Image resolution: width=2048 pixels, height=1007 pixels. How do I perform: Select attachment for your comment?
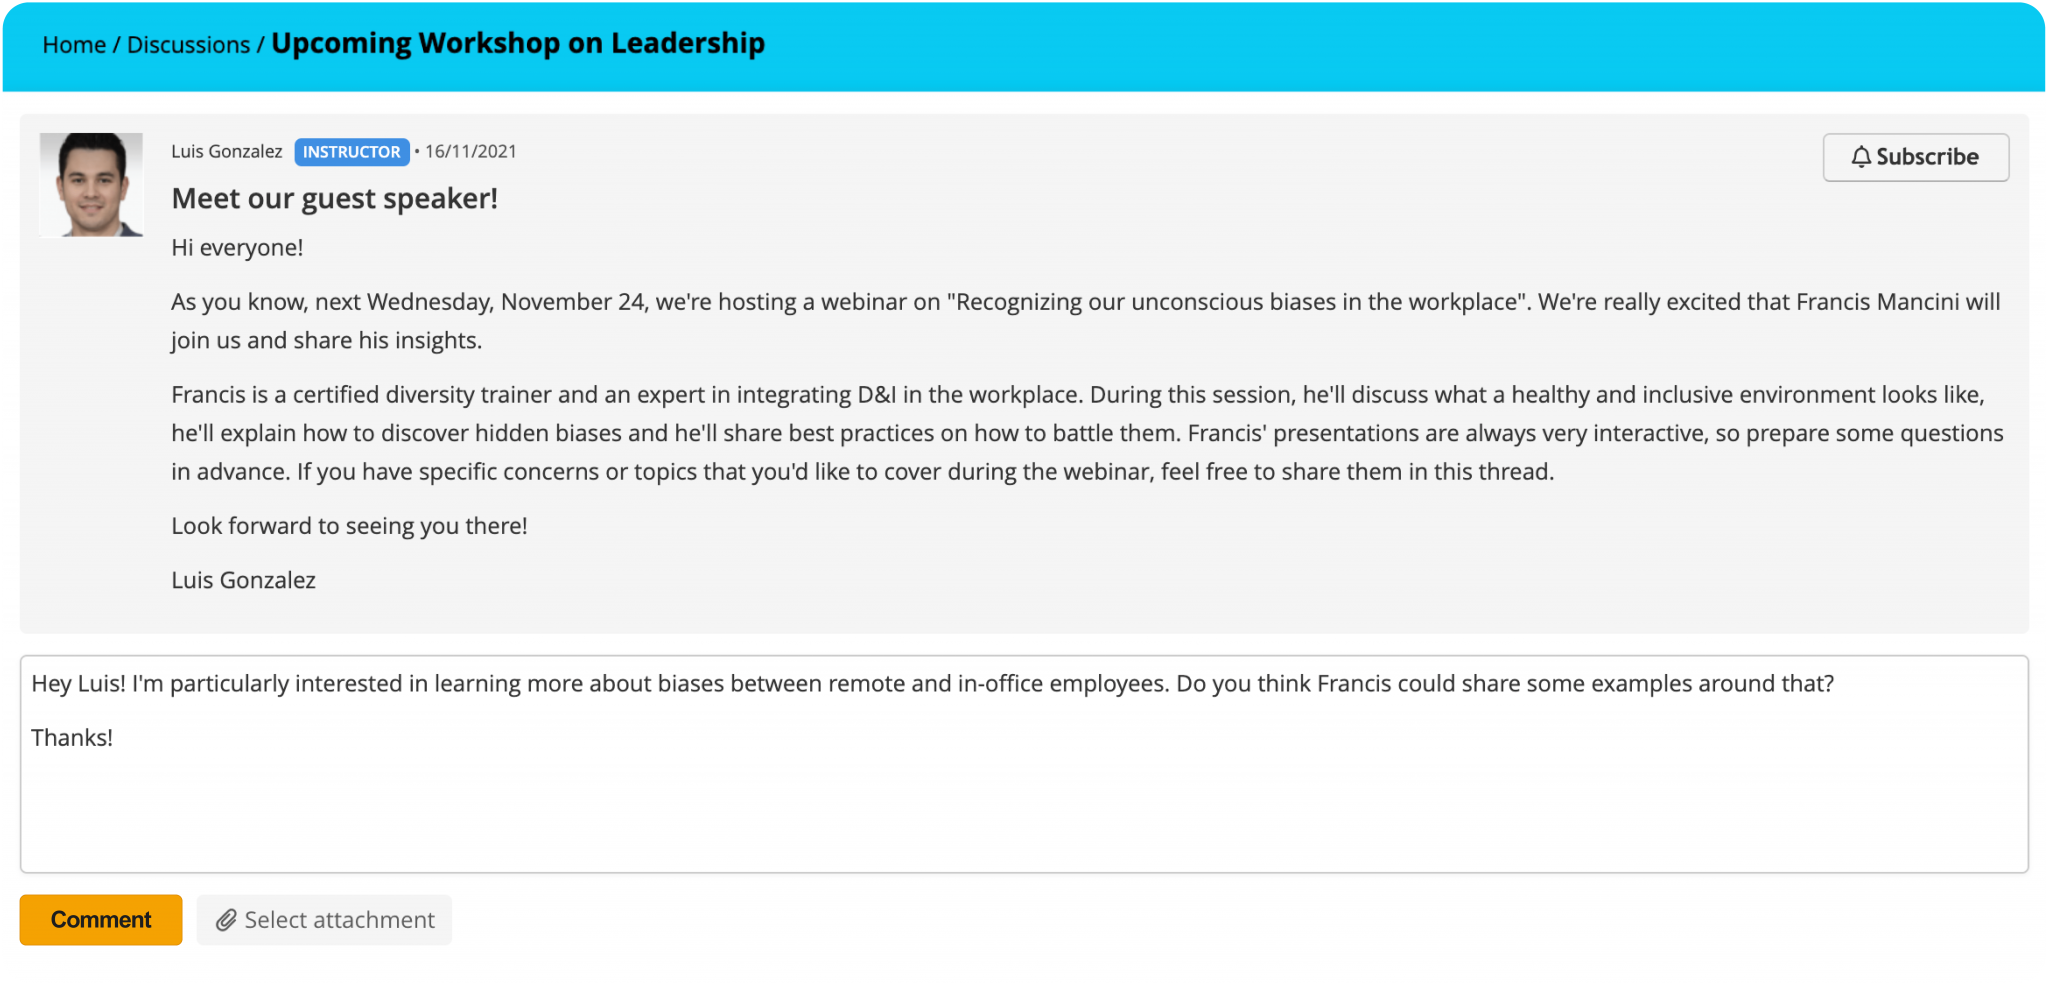tap(324, 920)
